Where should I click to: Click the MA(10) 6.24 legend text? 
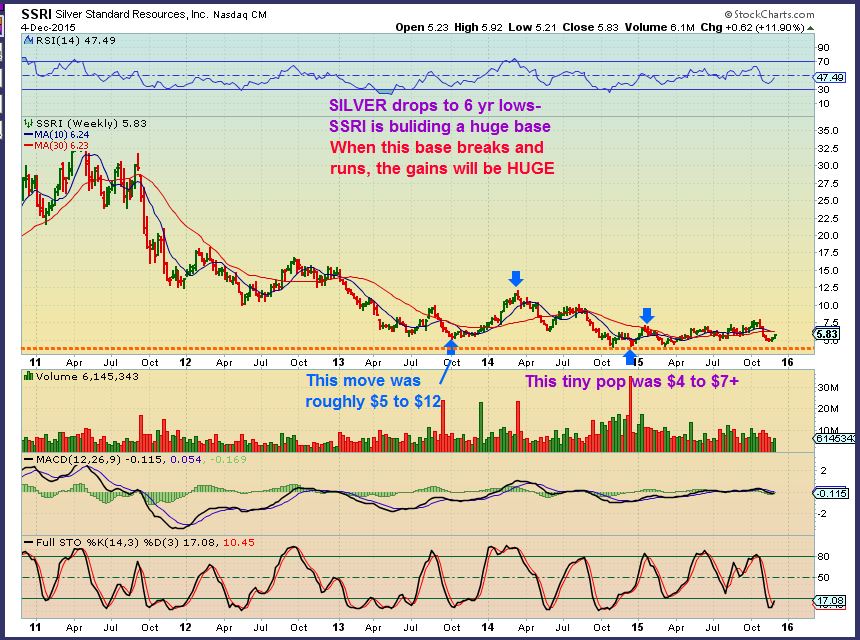coord(61,134)
